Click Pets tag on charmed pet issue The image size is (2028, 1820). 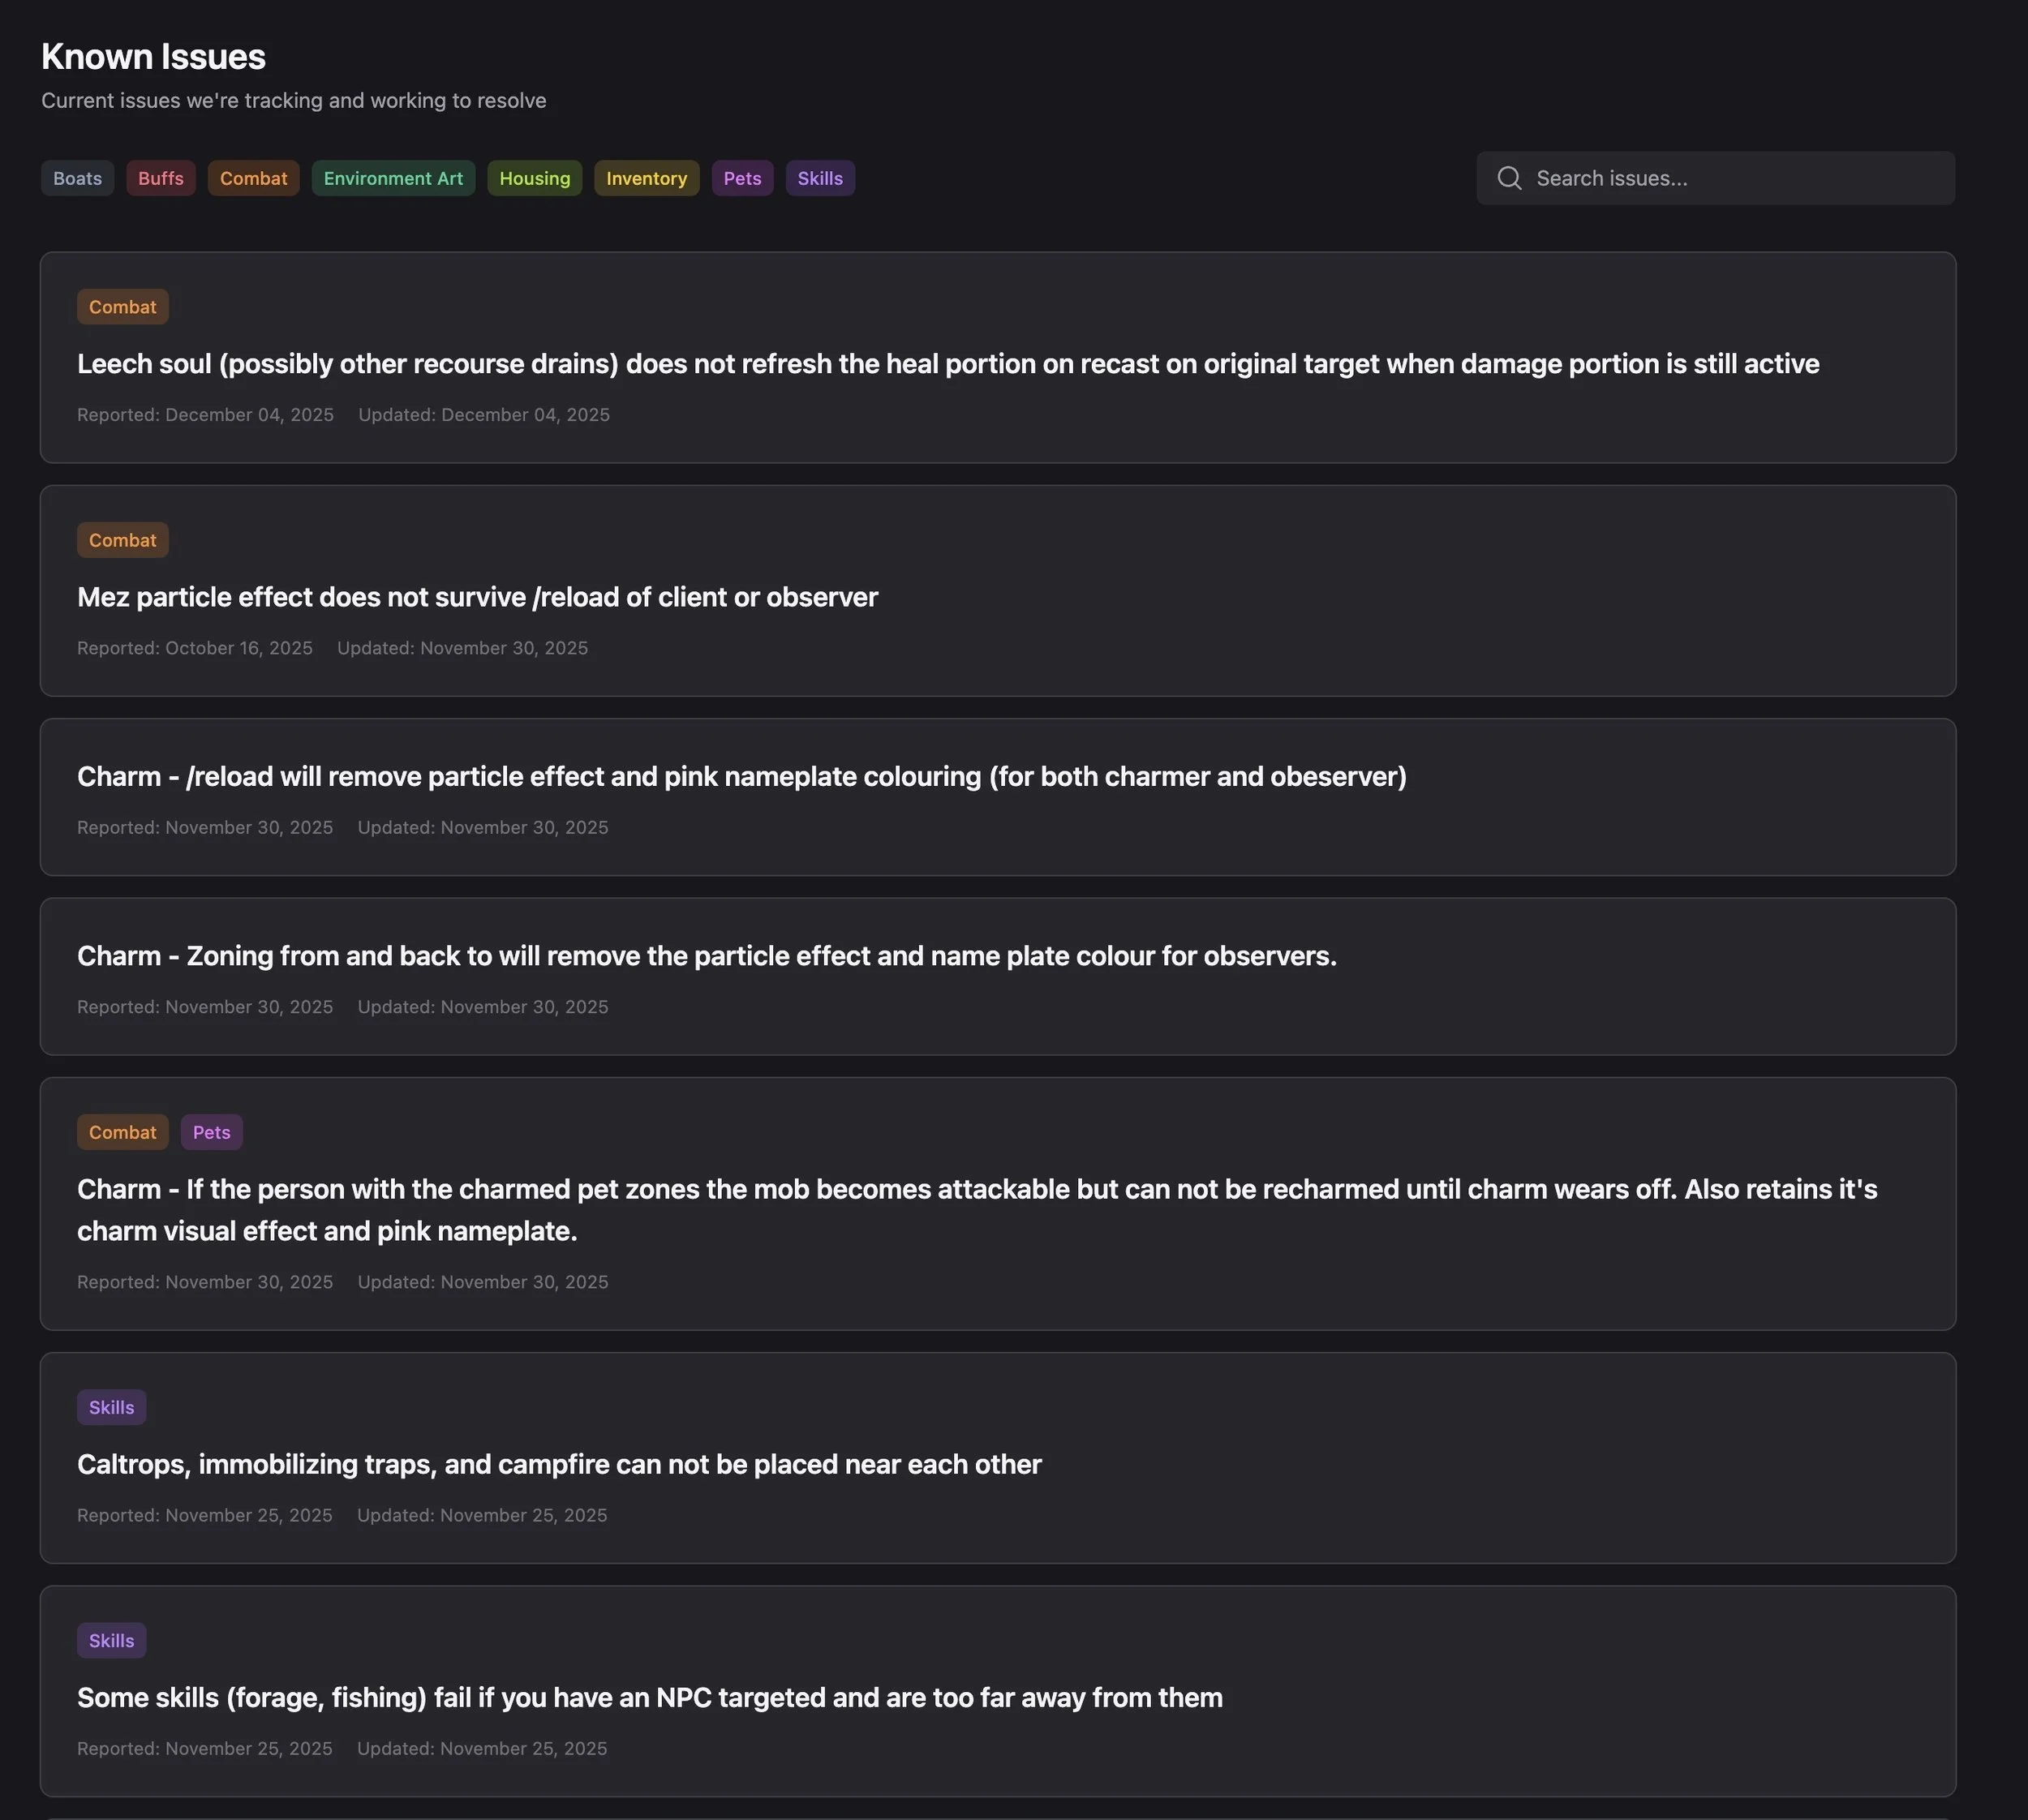tap(212, 1132)
